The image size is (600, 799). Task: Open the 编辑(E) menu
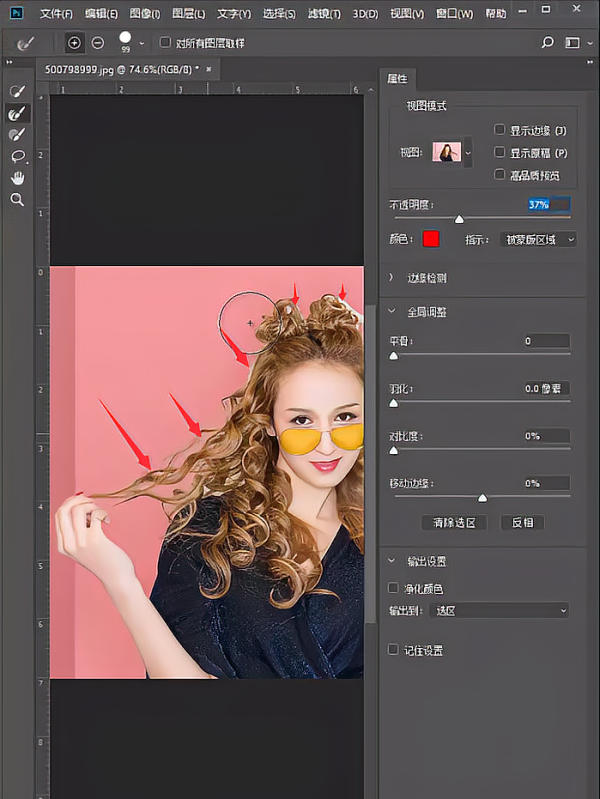[x=101, y=14]
